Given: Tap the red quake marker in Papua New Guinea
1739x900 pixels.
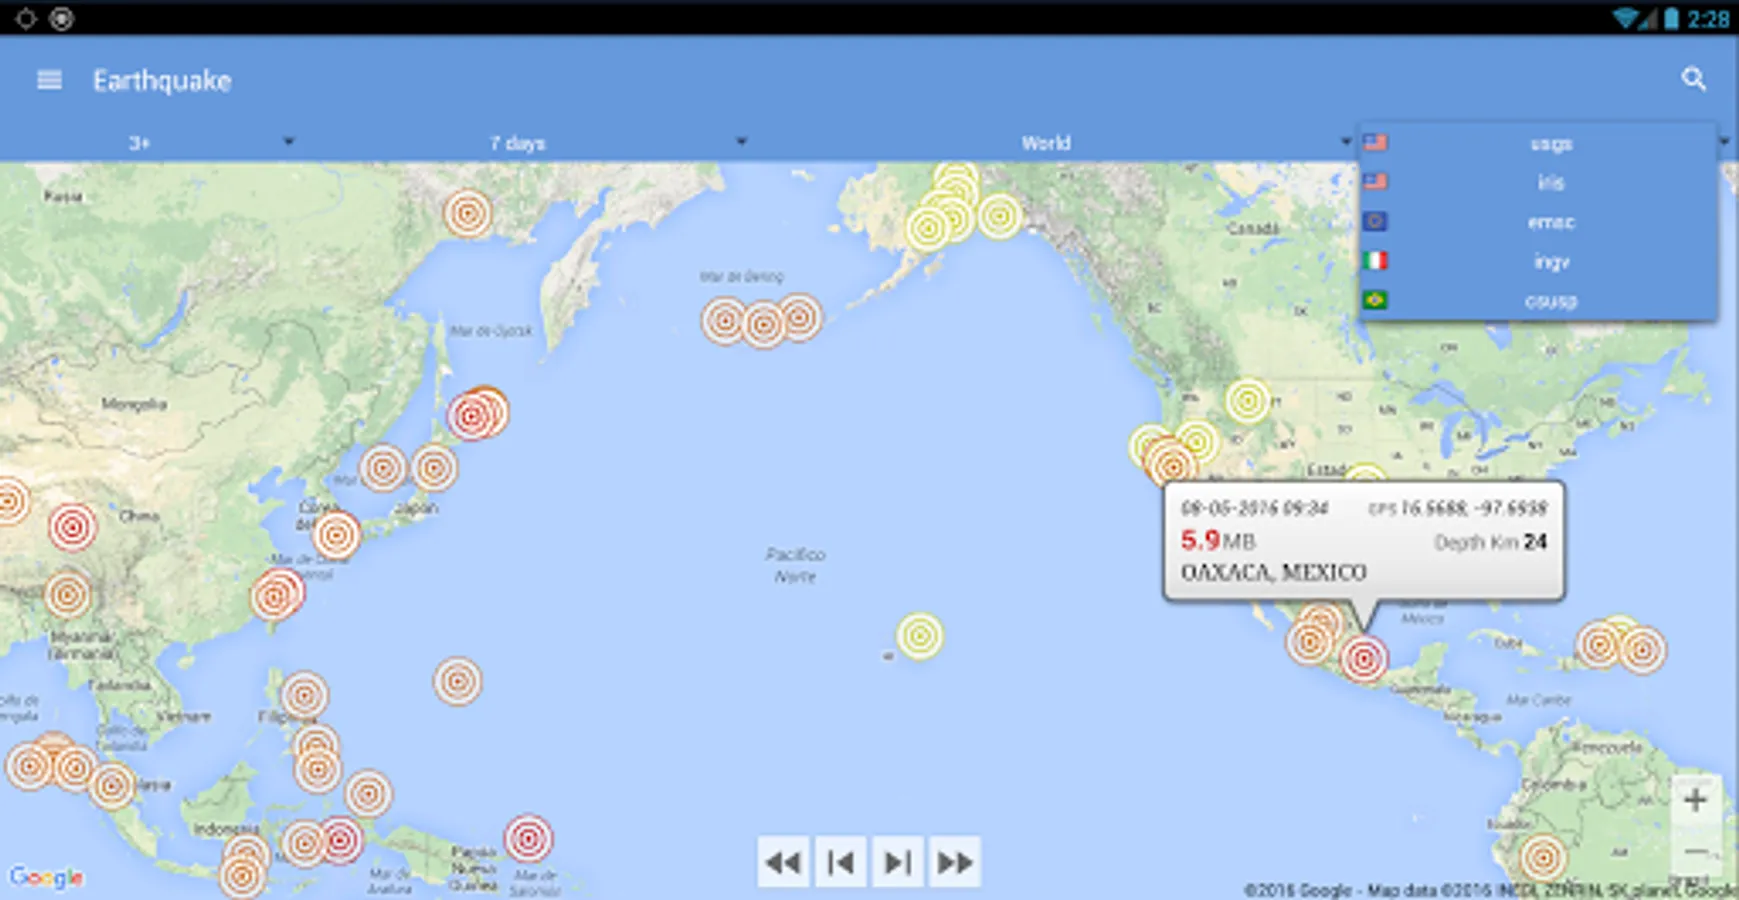Looking at the screenshot, I should coord(528,839).
